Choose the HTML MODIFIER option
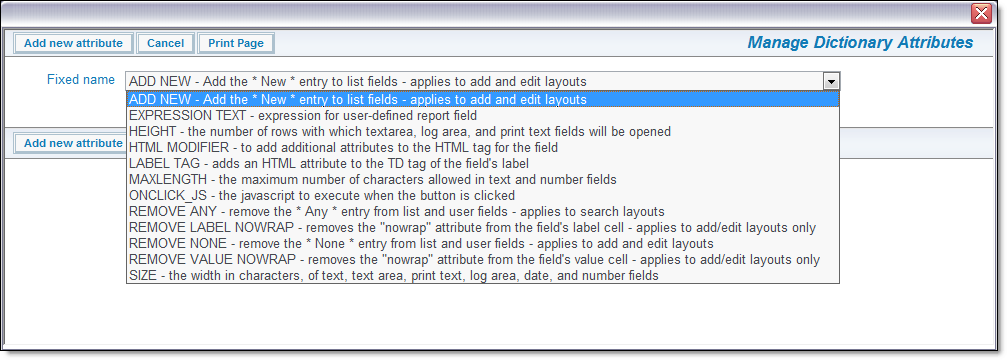 pos(482,148)
